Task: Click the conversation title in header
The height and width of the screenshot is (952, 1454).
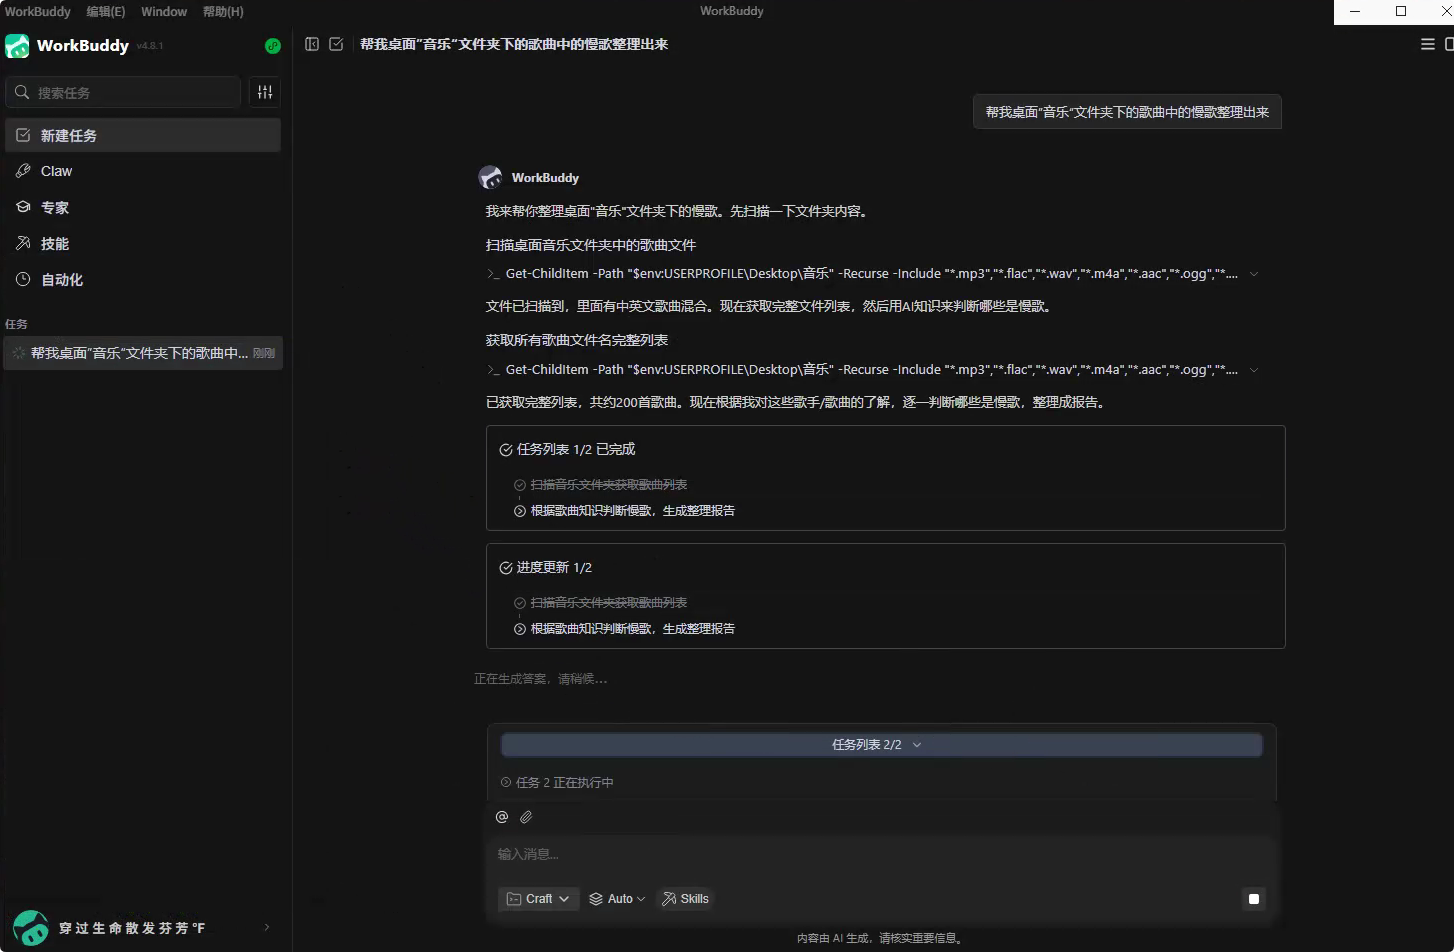Action: [x=514, y=44]
